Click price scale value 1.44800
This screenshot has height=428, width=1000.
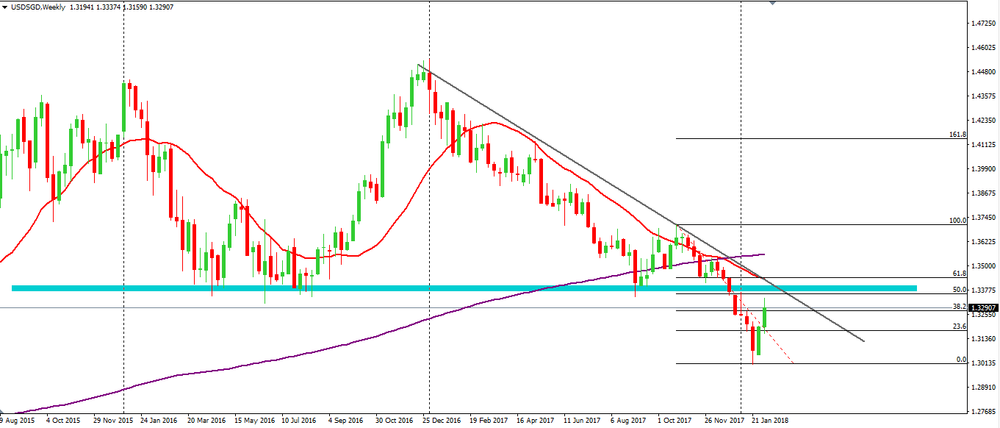point(984,71)
